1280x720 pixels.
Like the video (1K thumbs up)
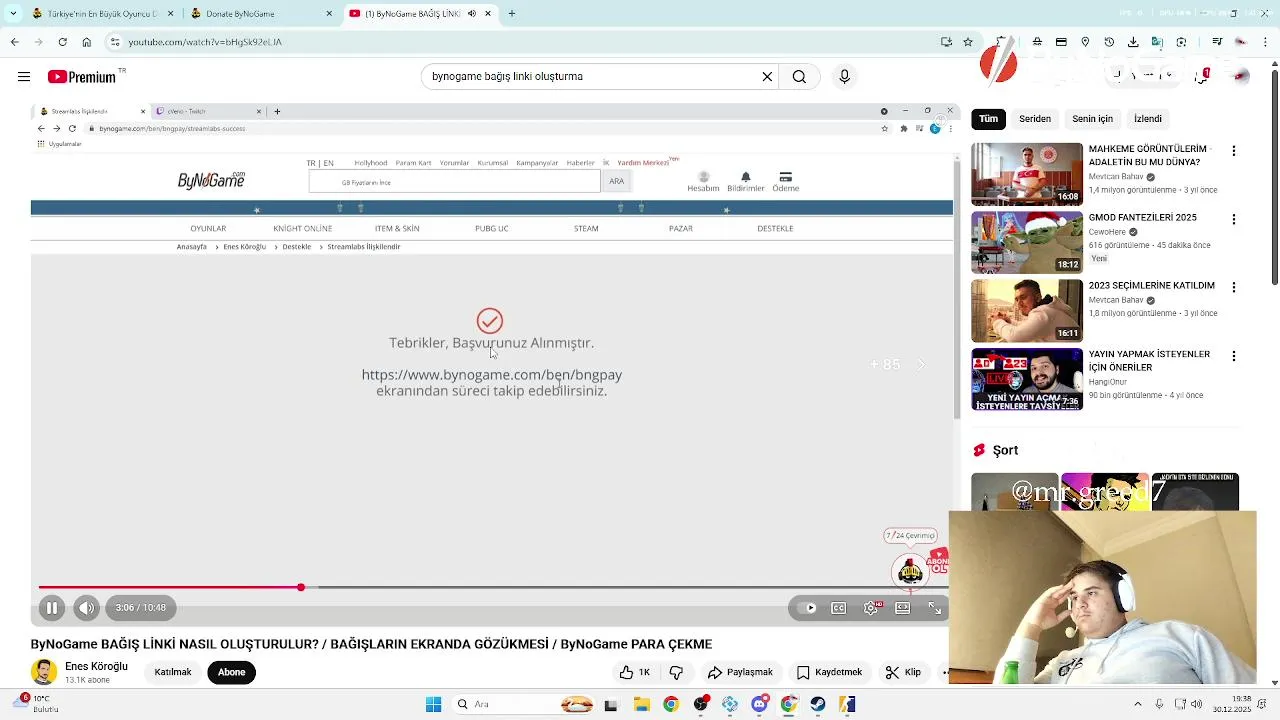[635, 672]
